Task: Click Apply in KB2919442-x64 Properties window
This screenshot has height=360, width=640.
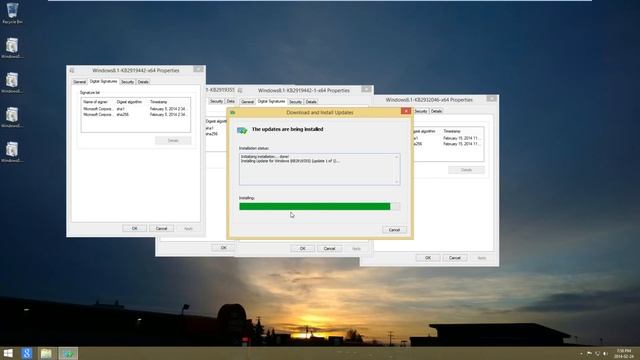Action: tap(188, 229)
